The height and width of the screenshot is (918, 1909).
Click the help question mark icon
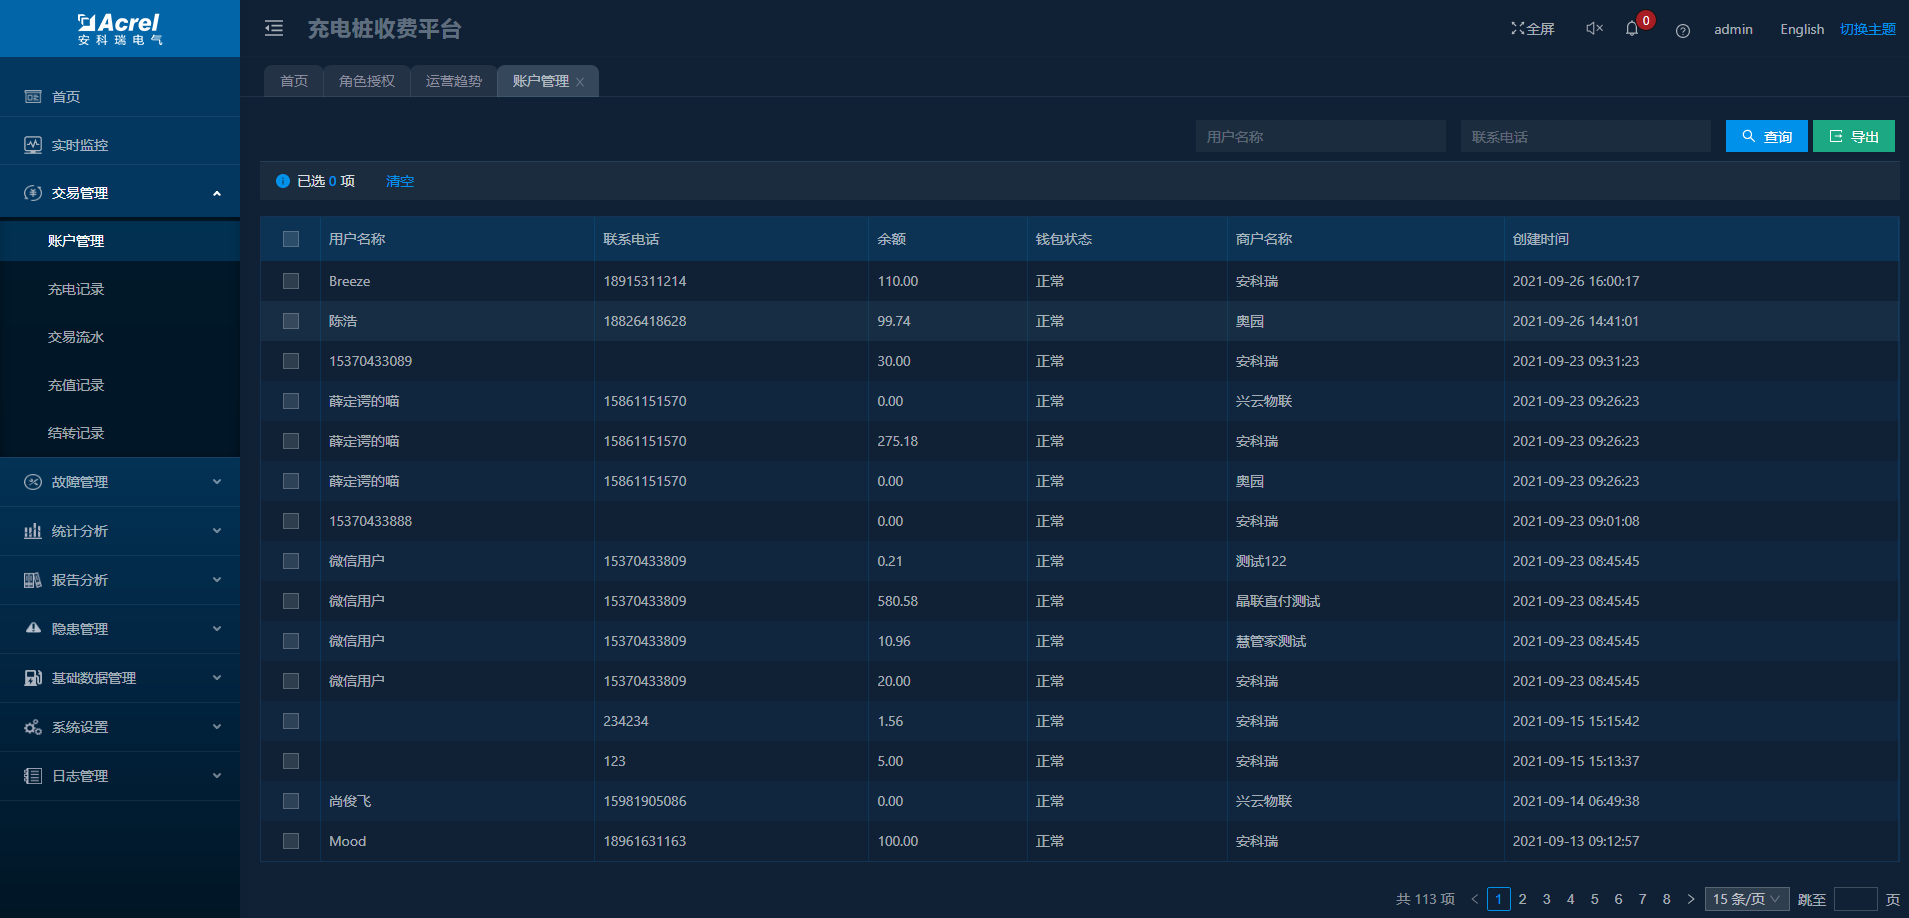click(1683, 30)
